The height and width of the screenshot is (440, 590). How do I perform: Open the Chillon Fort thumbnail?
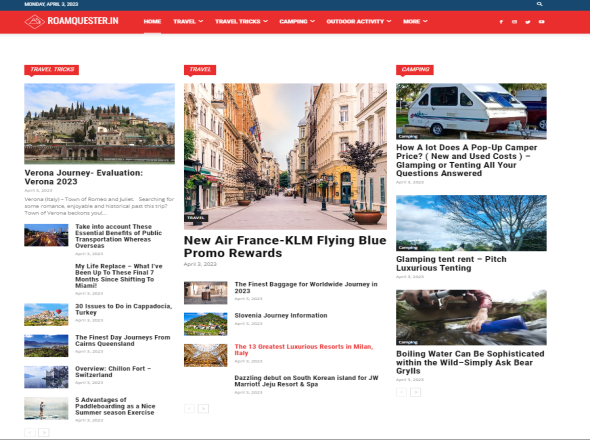[x=46, y=377]
